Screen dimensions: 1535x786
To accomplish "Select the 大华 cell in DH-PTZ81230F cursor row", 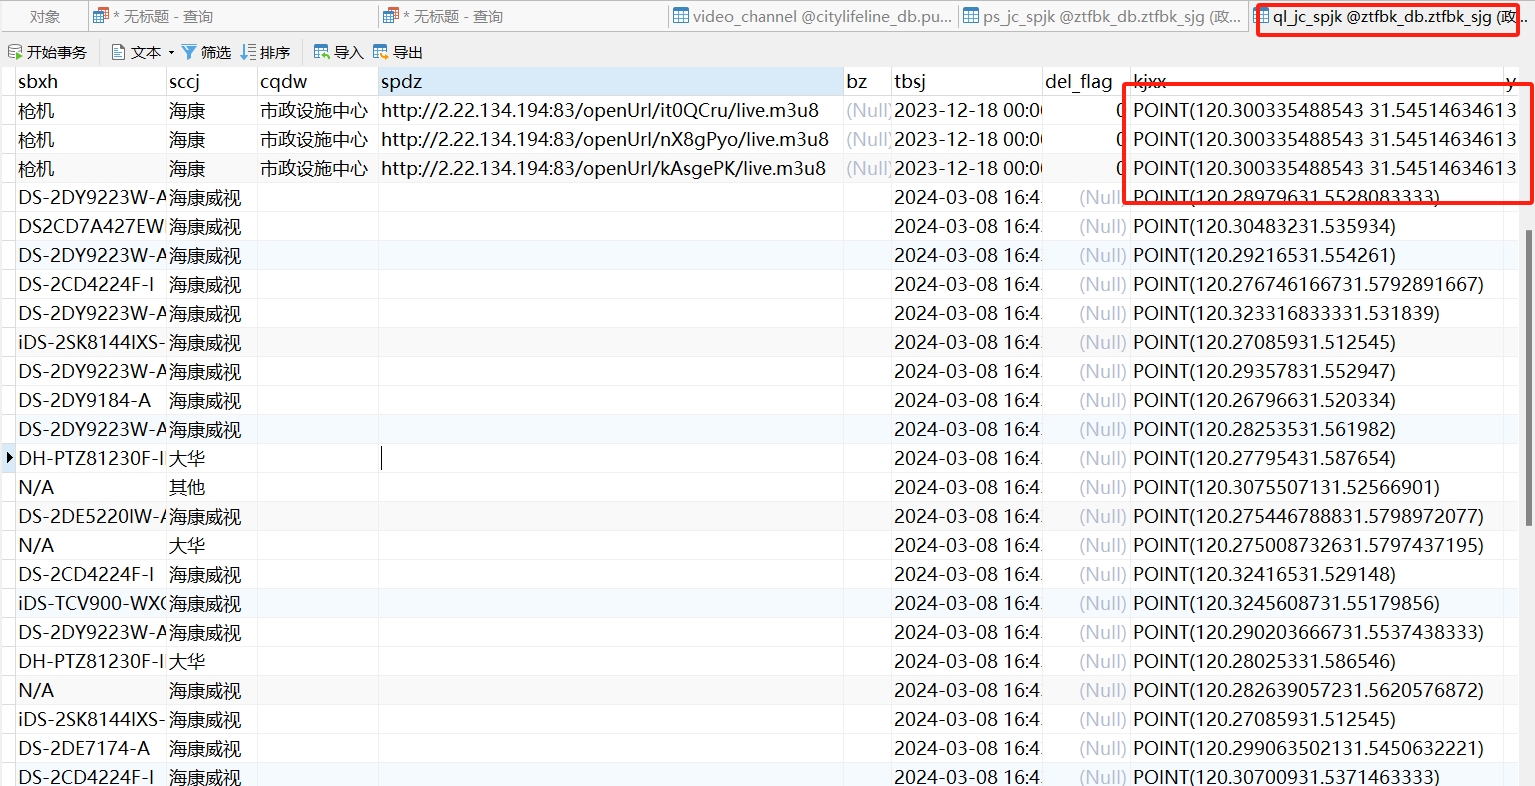I will click(x=212, y=458).
